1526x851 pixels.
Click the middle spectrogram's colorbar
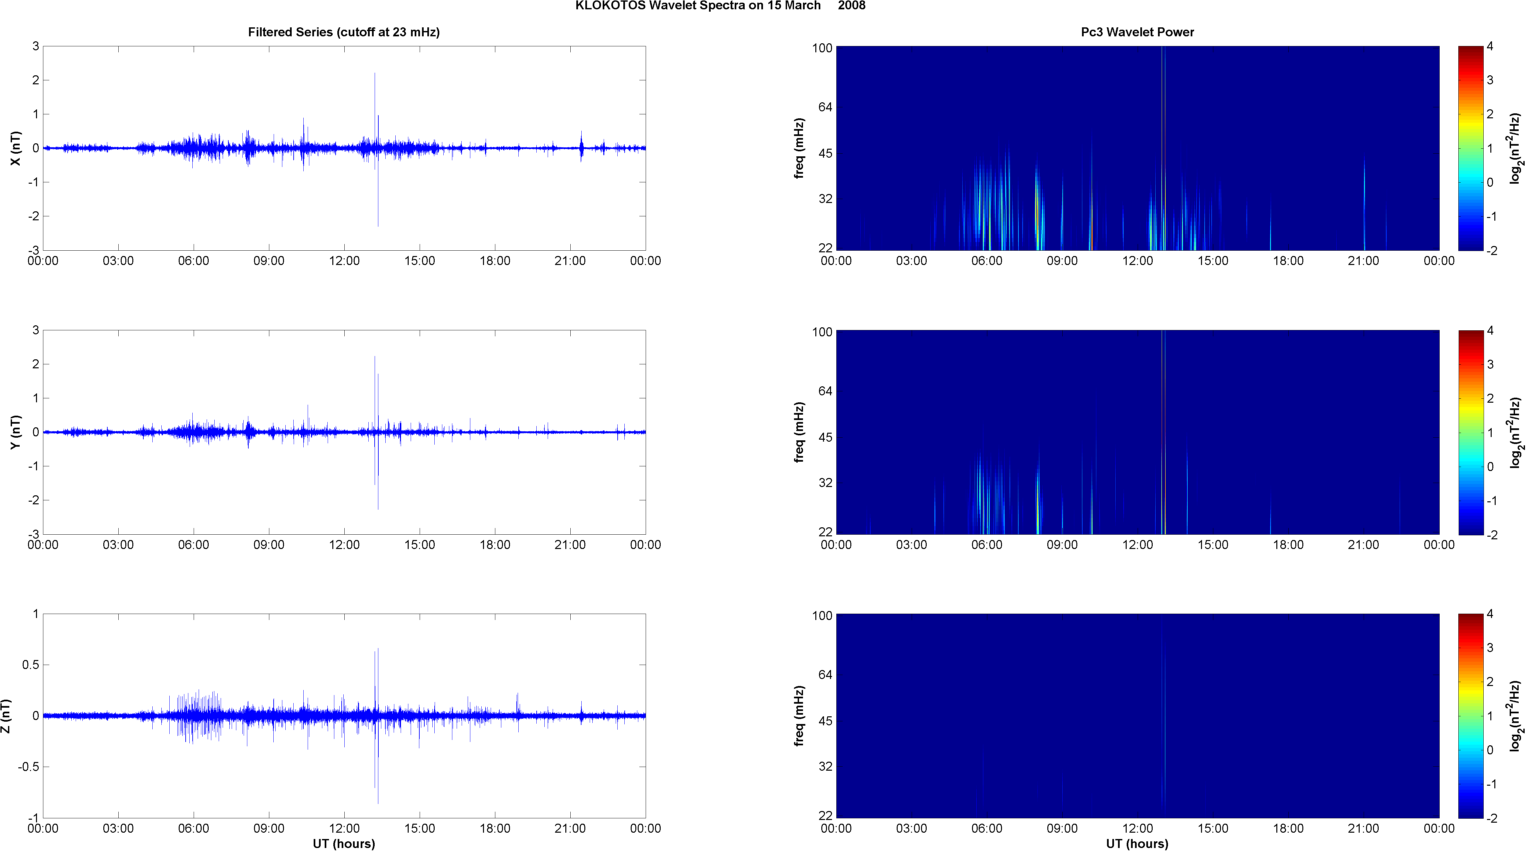pos(1470,432)
